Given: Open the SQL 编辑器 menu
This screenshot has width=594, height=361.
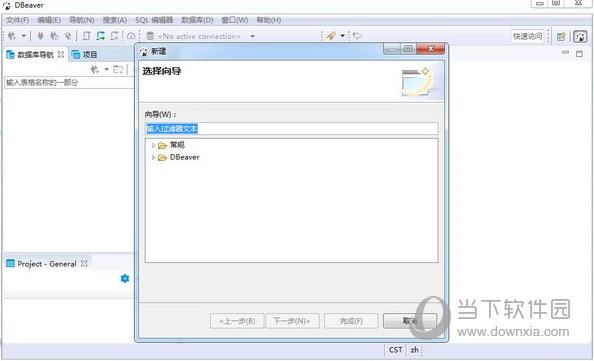Looking at the screenshot, I should pyautogui.click(x=154, y=20).
